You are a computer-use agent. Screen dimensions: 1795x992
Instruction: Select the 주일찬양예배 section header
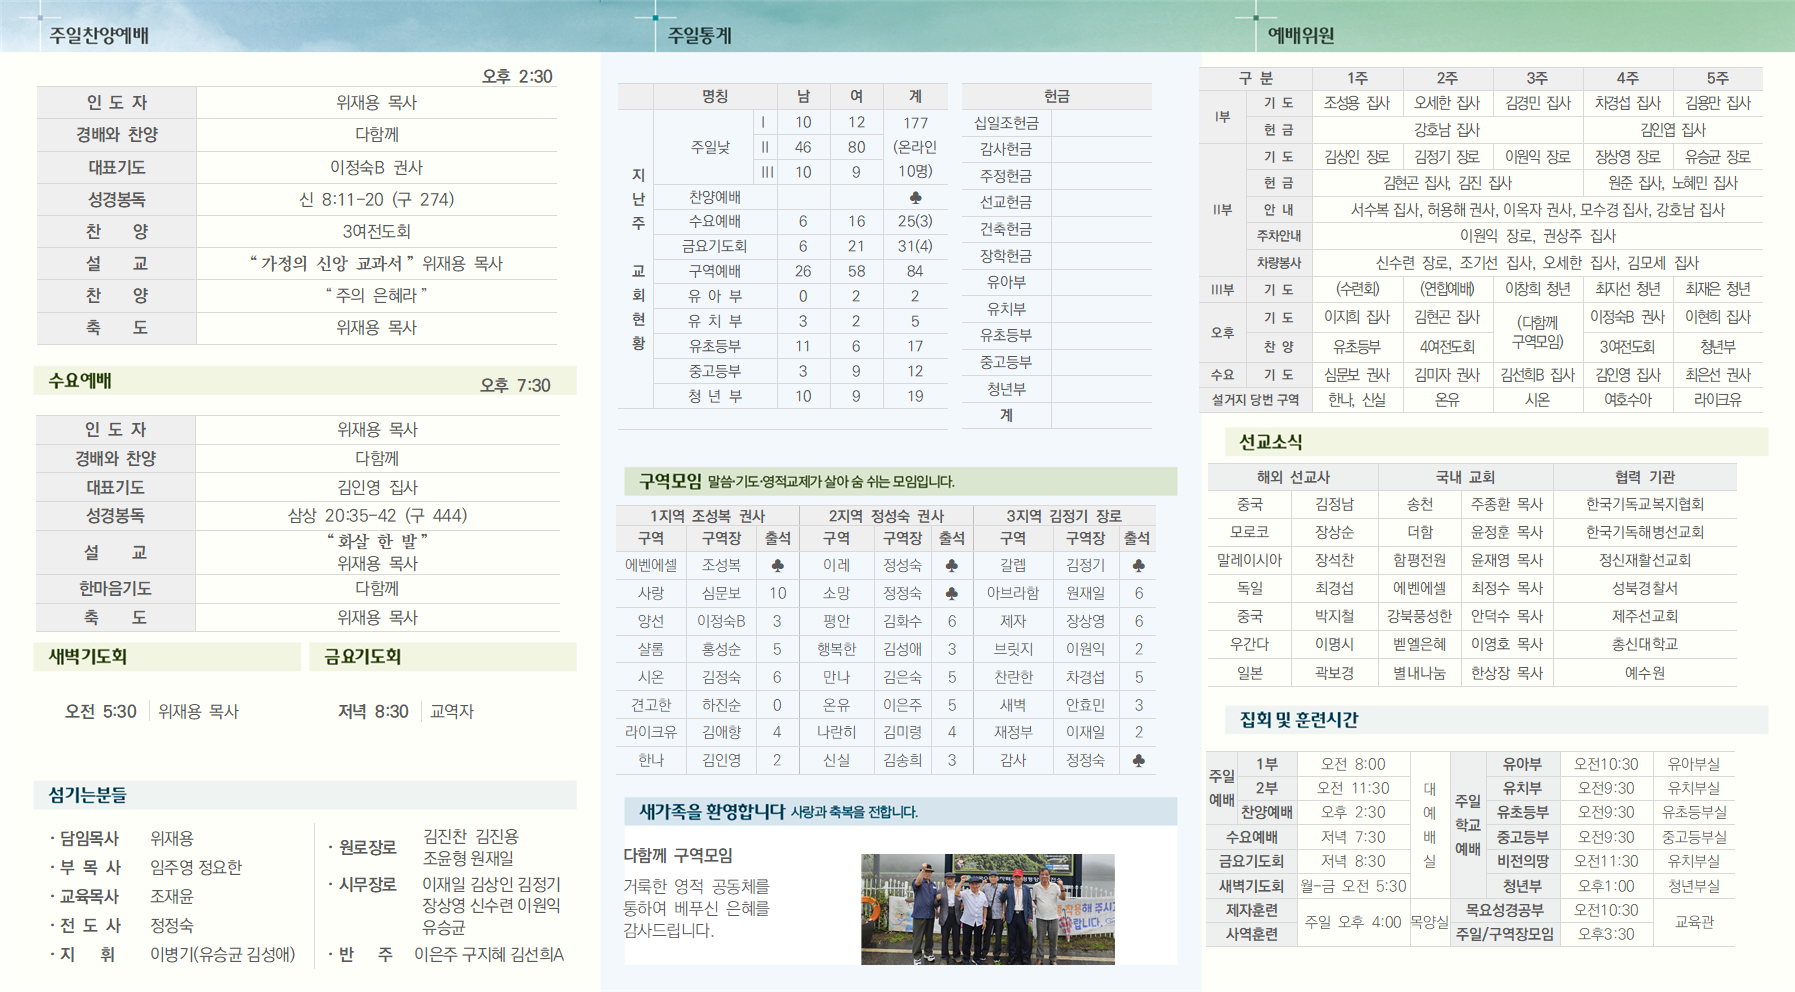pyautogui.click(x=99, y=35)
